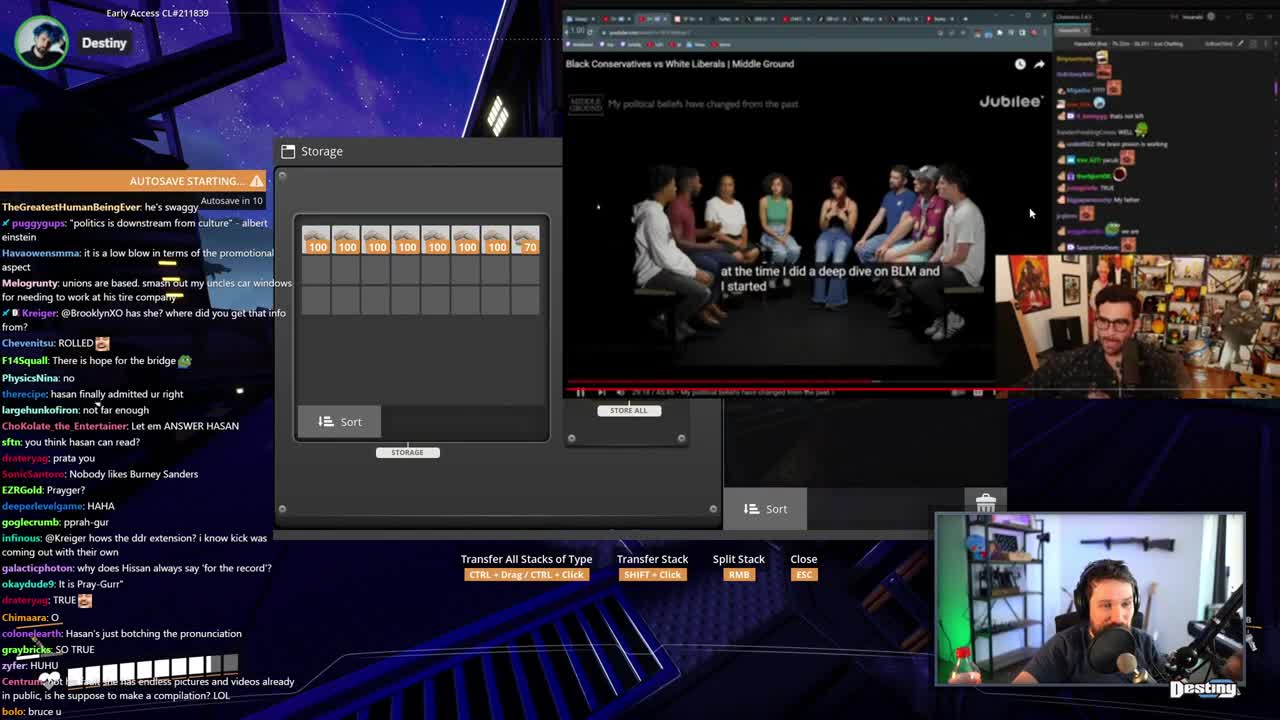
Task: Click the STORE ALL button
Action: (x=629, y=410)
